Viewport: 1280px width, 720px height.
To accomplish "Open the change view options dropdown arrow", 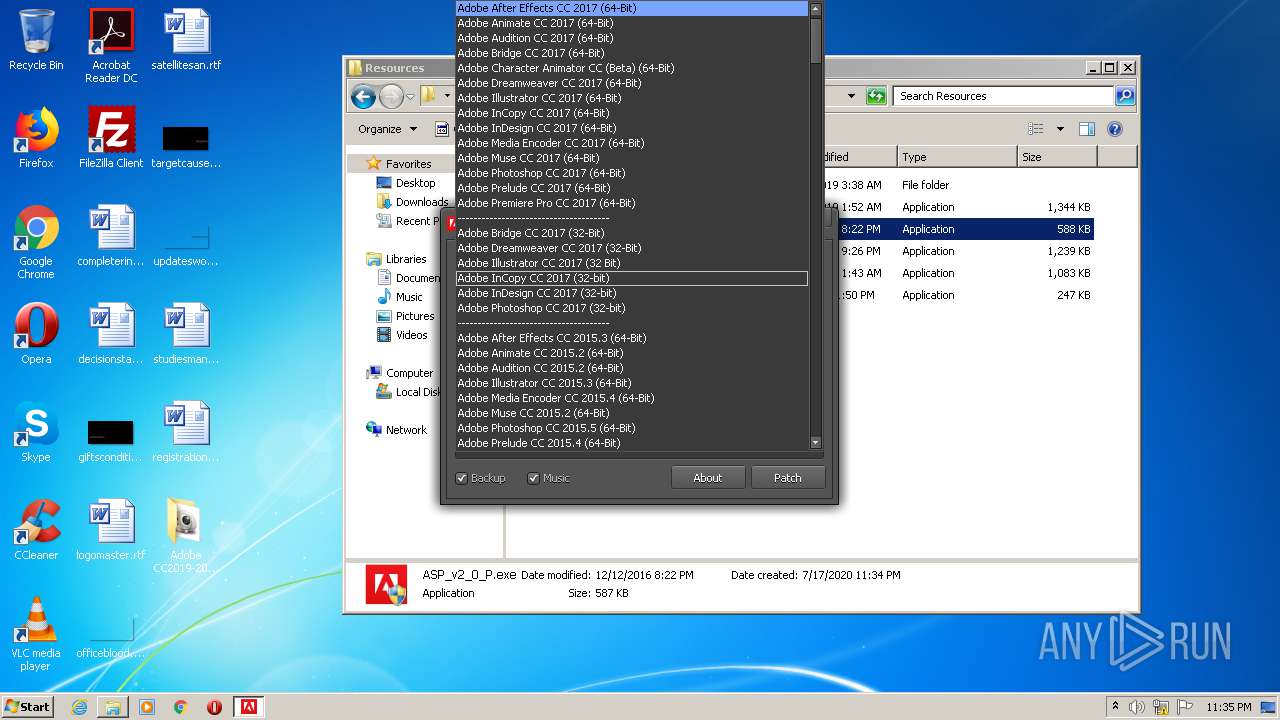I will pyautogui.click(x=1060, y=129).
